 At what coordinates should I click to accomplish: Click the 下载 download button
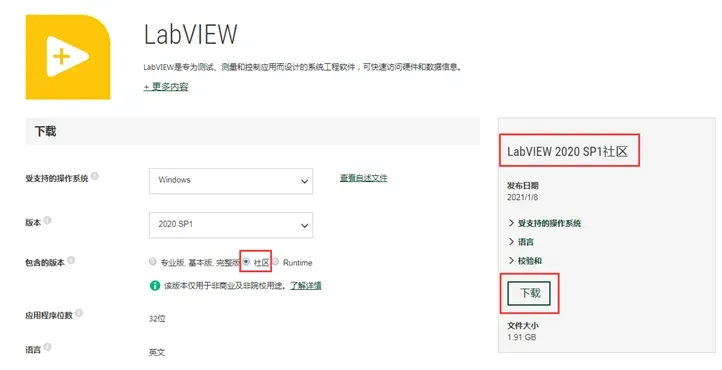pyautogui.click(x=529, y=293)
